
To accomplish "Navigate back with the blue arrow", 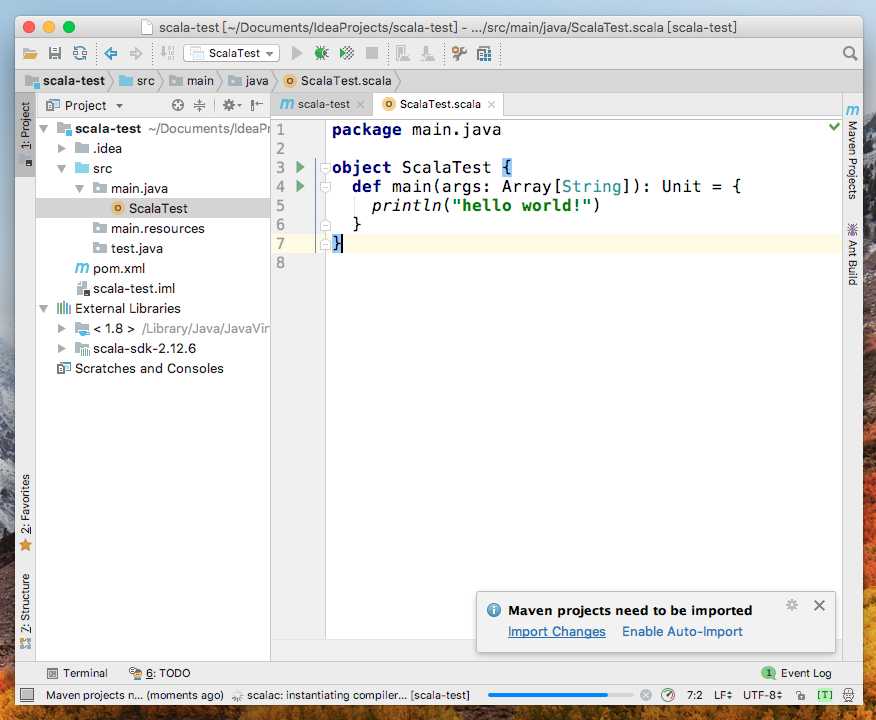I will tap(111, 54).
